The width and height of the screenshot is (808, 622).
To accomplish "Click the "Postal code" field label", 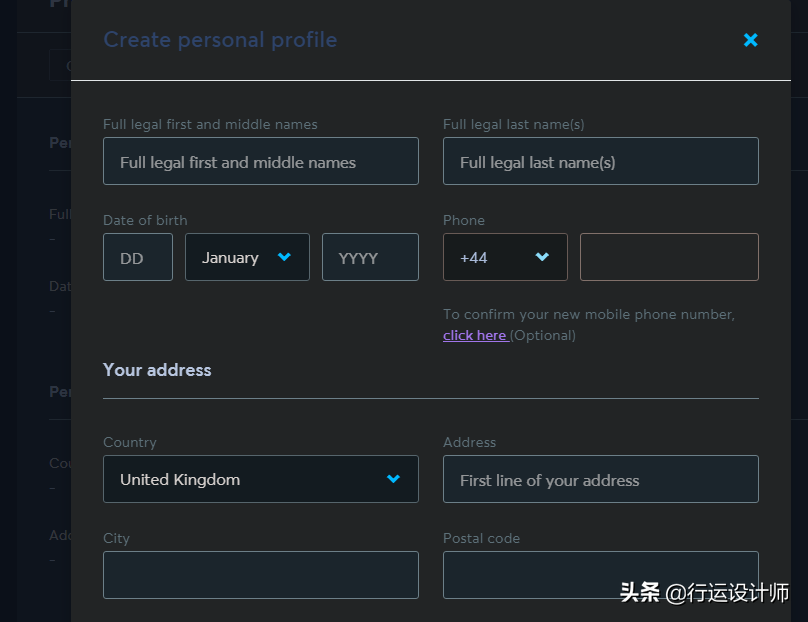I will coord(481,538).
